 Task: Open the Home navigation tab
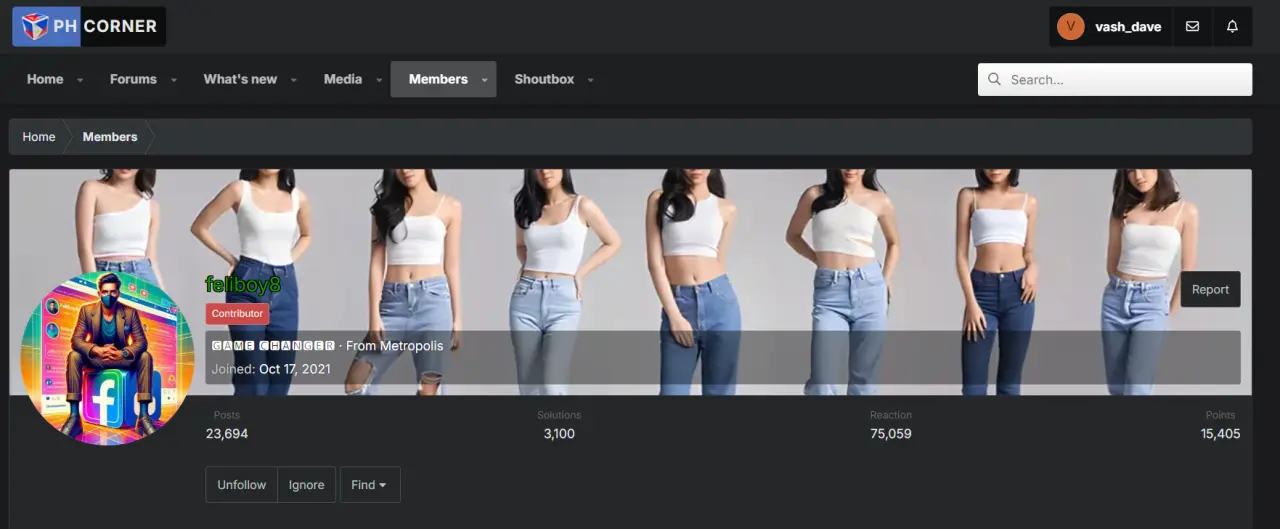45,79
